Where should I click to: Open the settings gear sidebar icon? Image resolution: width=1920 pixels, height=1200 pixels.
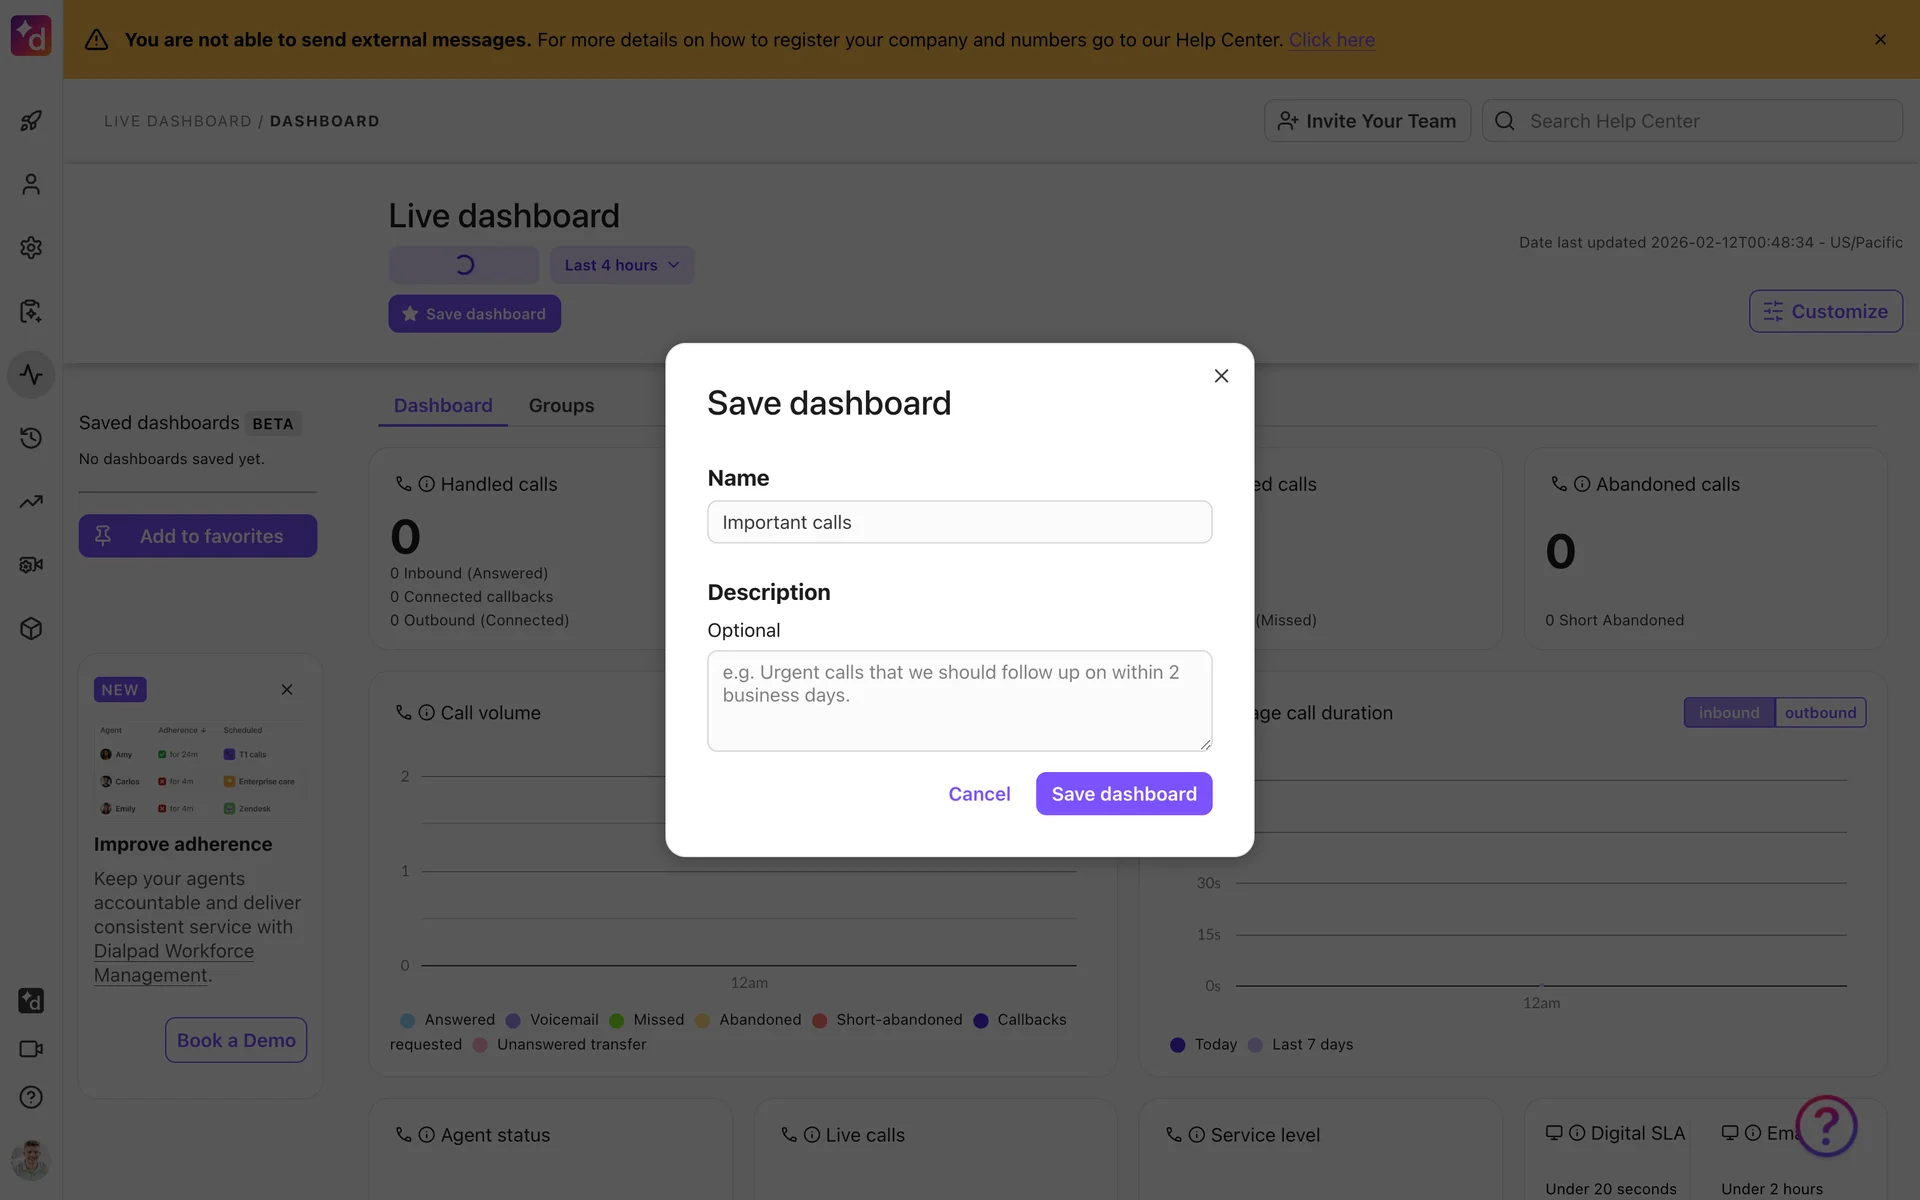point(31,248)
